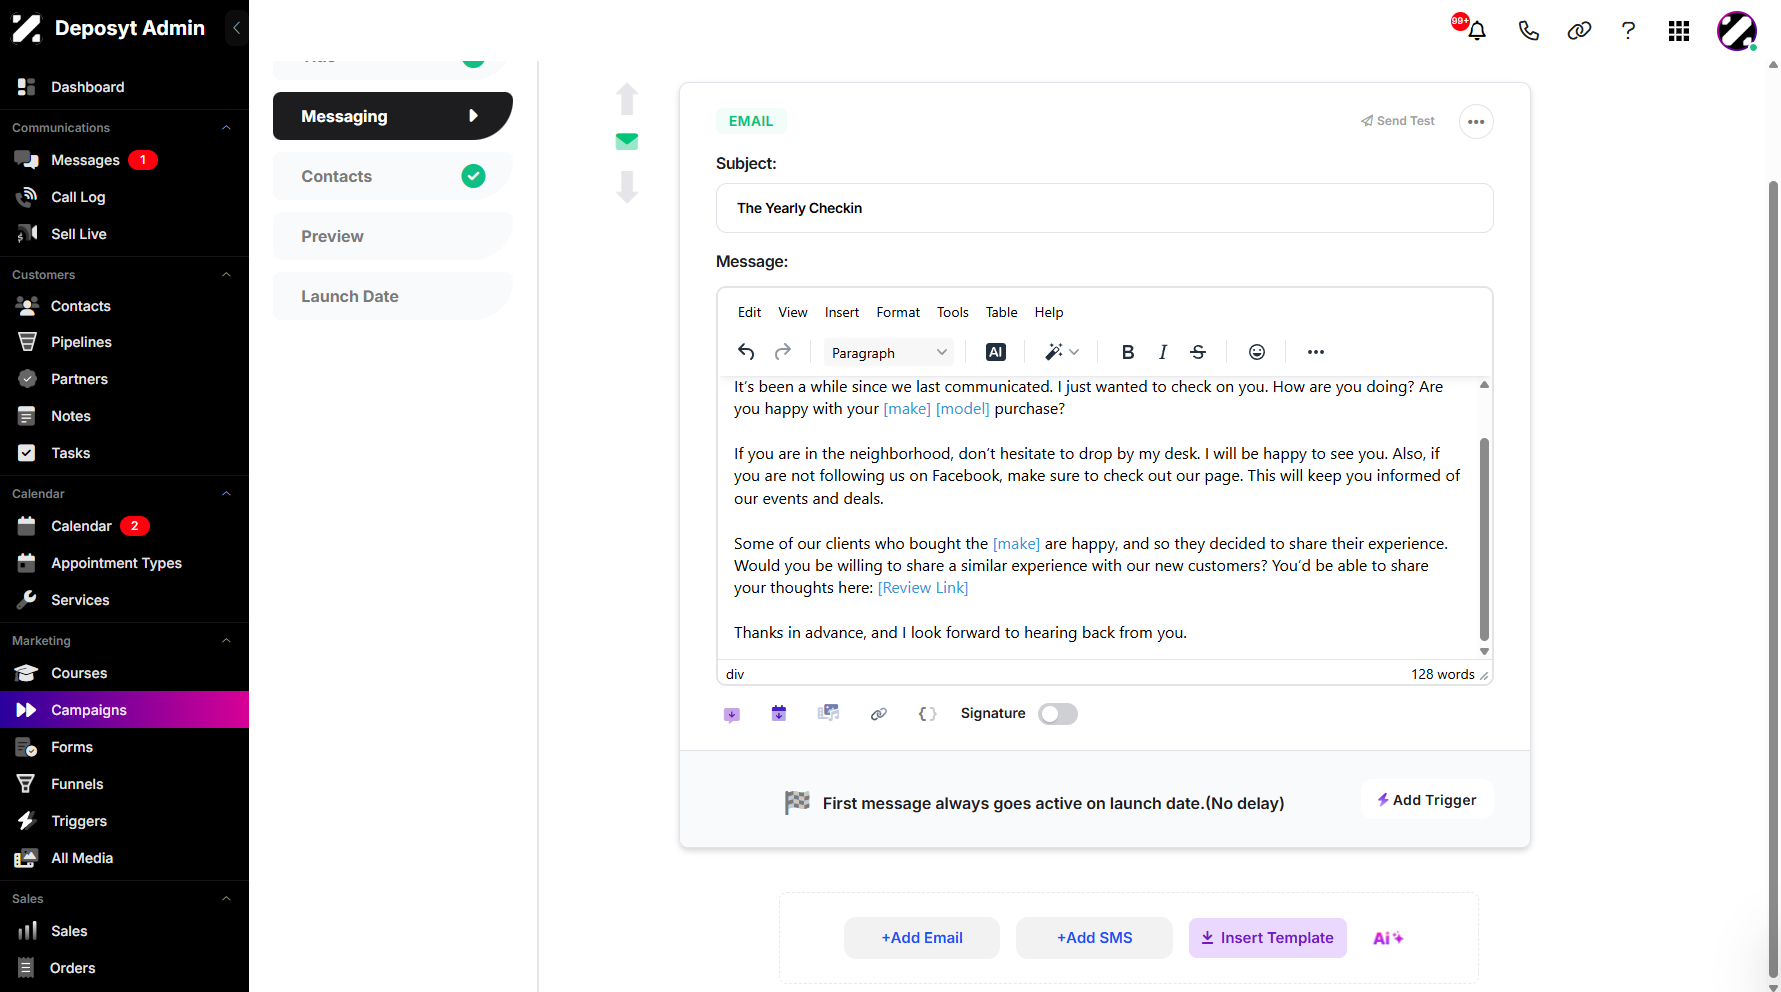Apply italic formatting
Viewport: 1781px width, 992px height.
1163,352
